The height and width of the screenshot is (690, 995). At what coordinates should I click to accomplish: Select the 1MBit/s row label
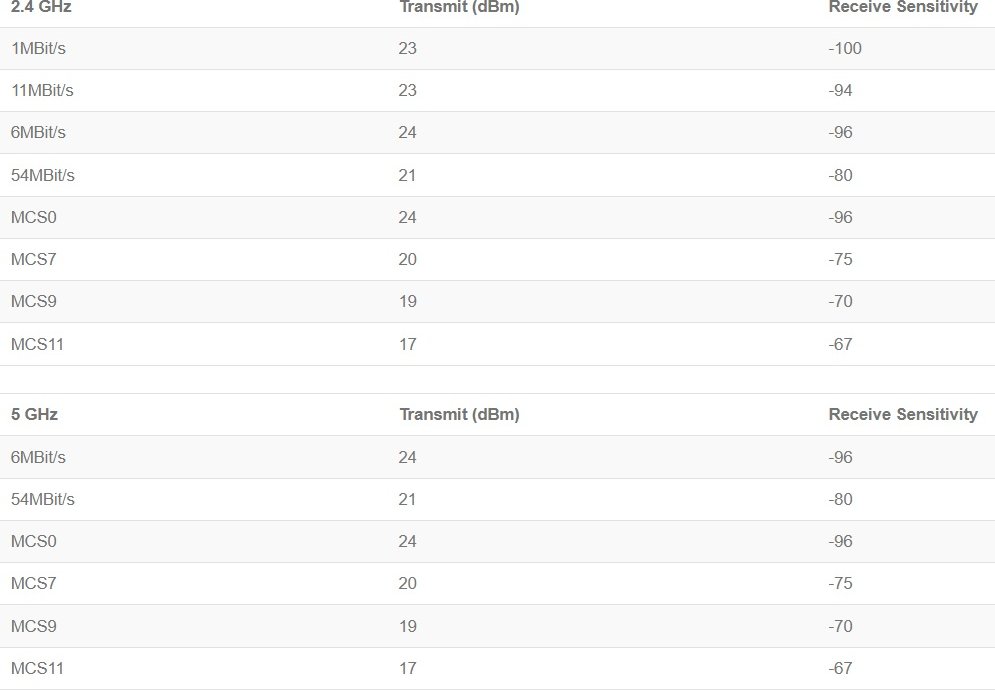[x=38, y=48]
